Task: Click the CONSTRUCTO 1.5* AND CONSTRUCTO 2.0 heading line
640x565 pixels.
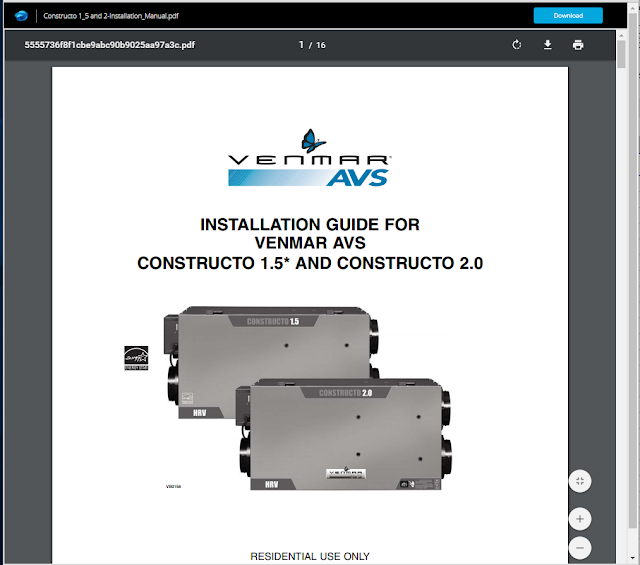Action: (310, 263)
